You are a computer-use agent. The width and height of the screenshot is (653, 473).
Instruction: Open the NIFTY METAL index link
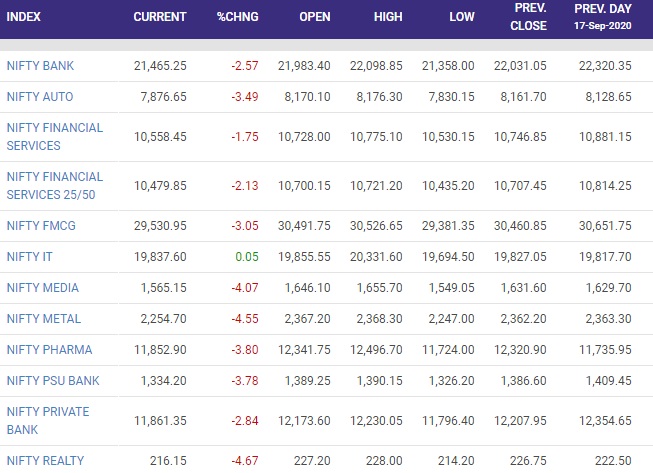(x=44, y=319)
